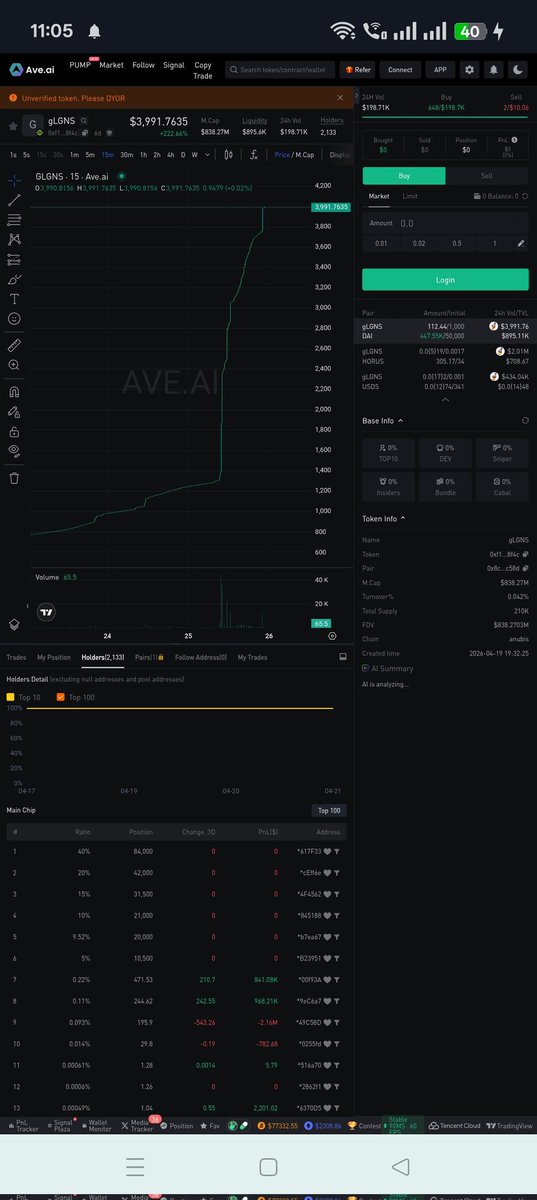Screen dimensions: 537x1200
Task: Open the emoji icons tool
Action: tap(14, 318)
